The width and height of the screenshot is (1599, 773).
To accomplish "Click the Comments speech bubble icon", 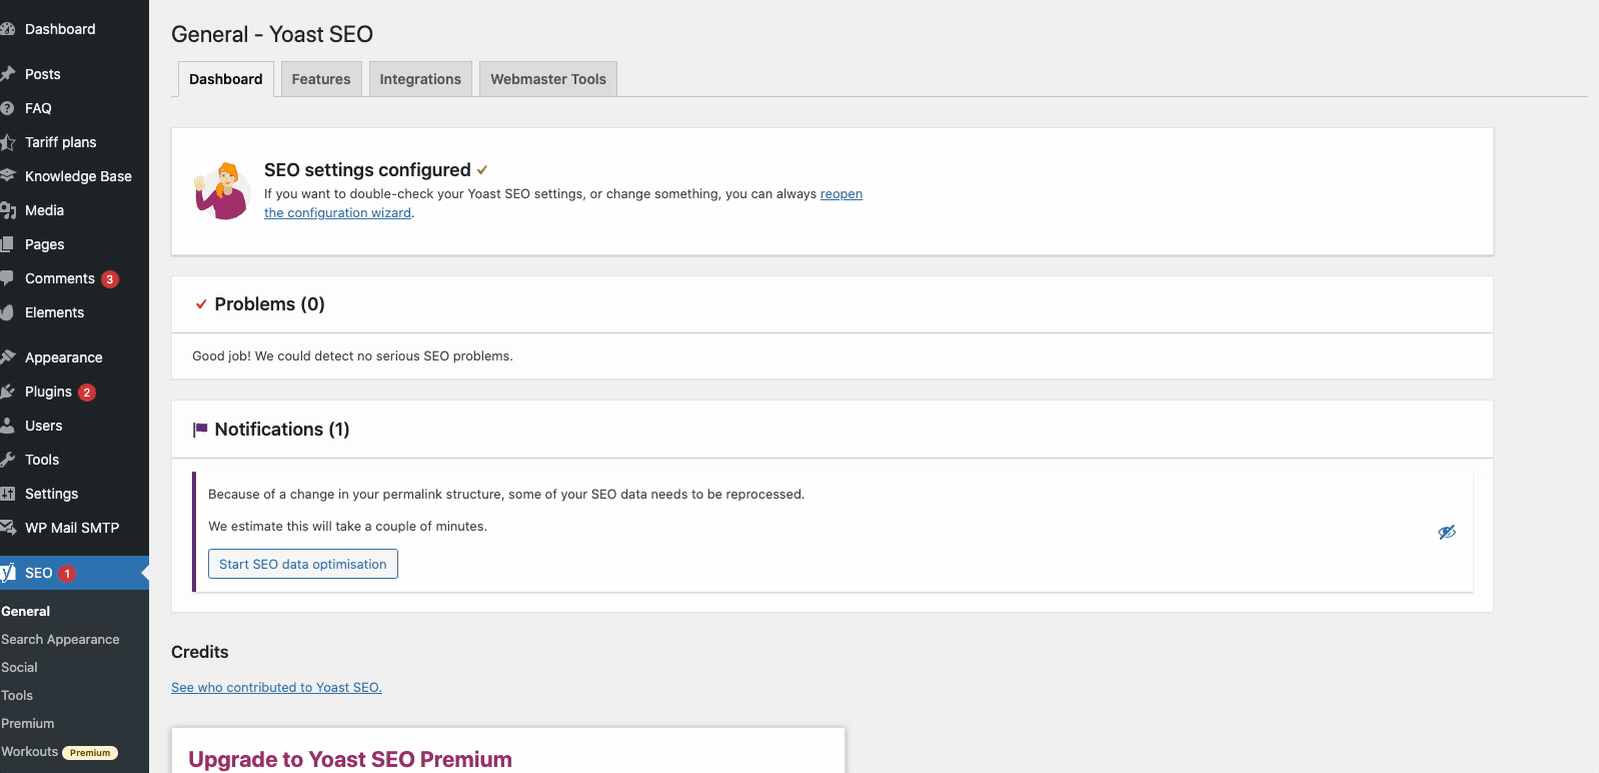I will tap(7, 278).
